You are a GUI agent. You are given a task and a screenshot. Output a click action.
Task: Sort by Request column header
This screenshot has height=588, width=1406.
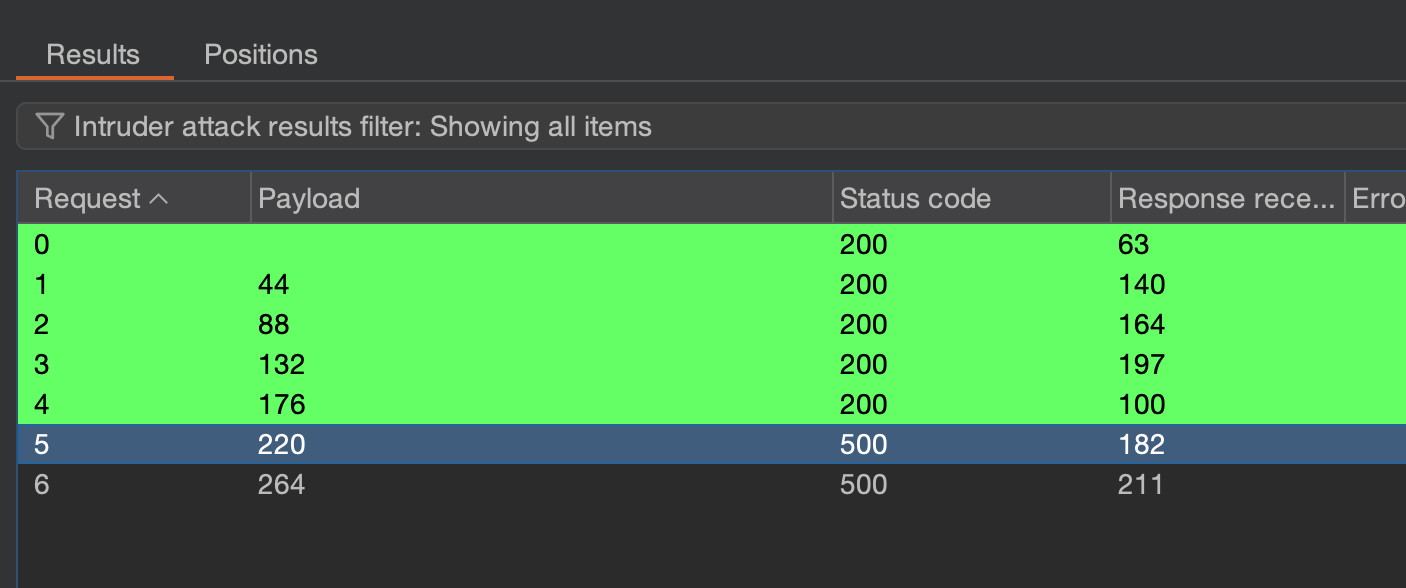click(x=88, y=199)
